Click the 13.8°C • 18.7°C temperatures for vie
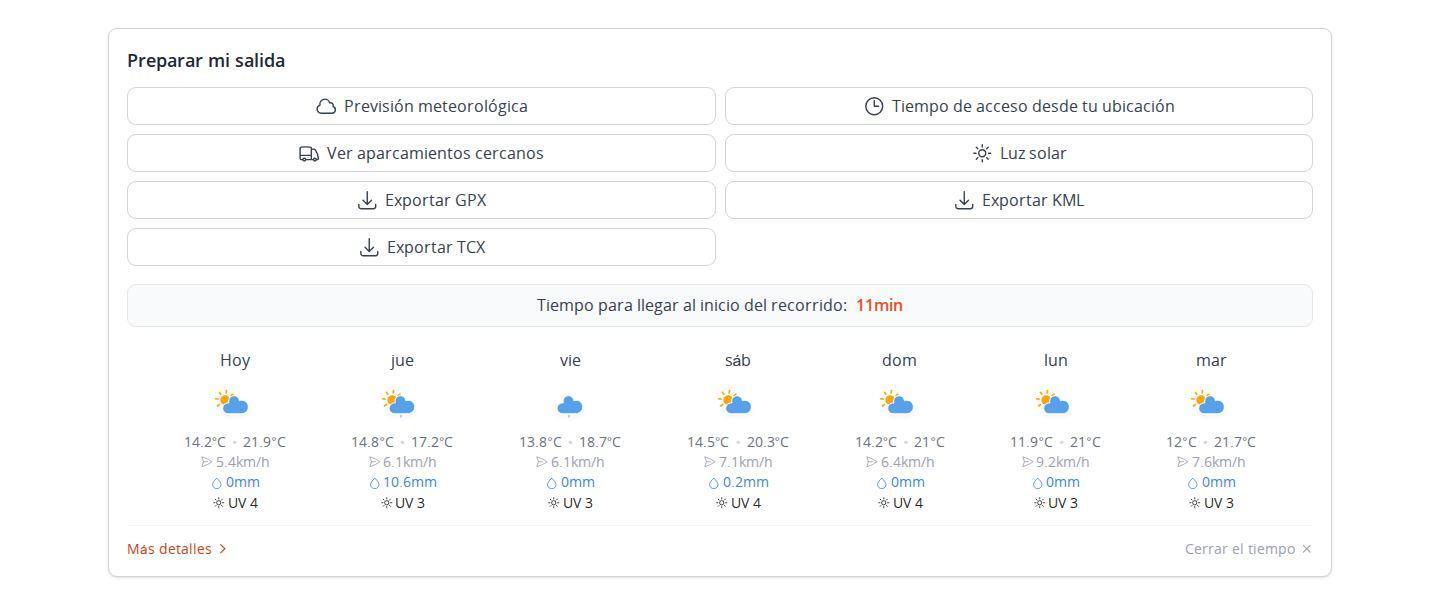The width and height of the screenshot is (1440, 604). coord(570,442)
